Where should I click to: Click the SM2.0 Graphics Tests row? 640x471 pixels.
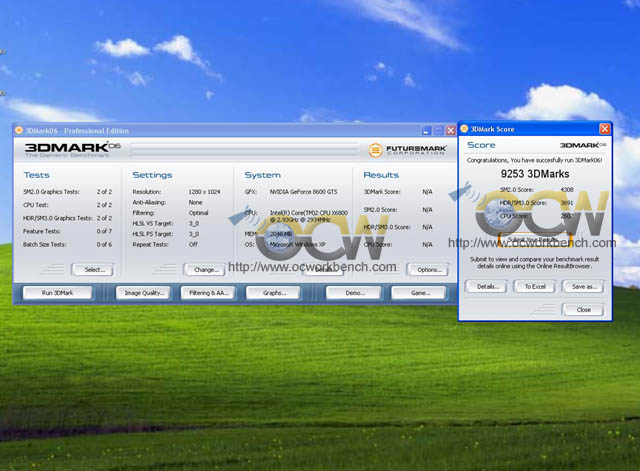pos(68,191)
